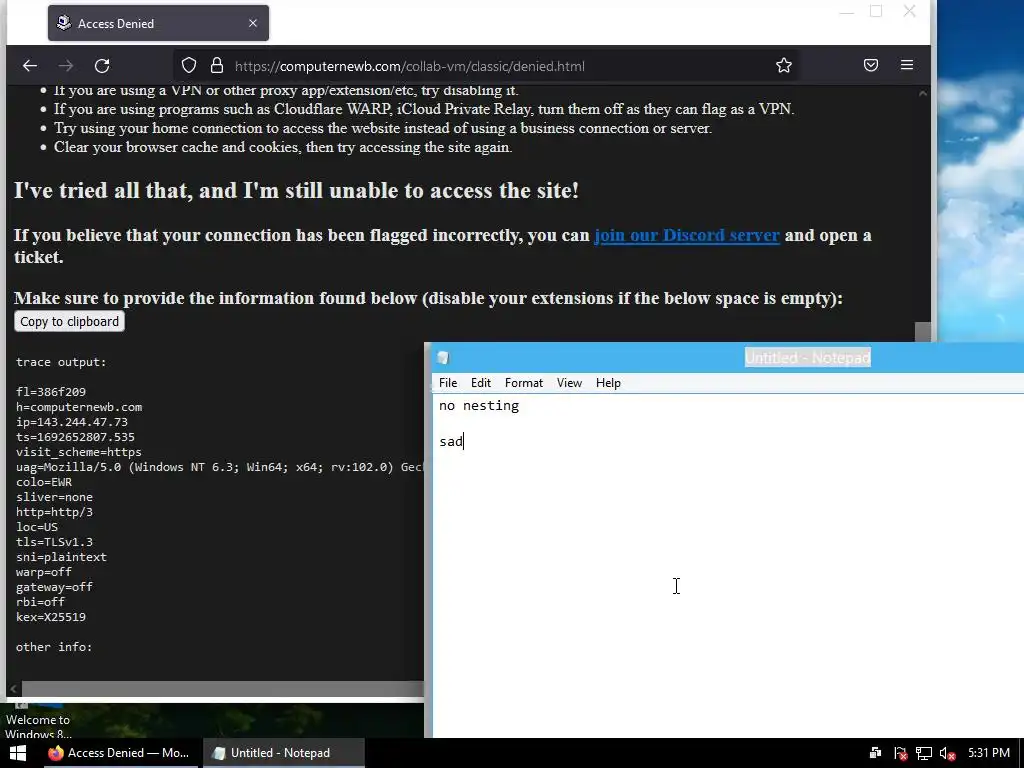The image size is (1024, 768).
Task: Switch to Access Denied Firefox taskbar button
Action: [x=119, y=753]
